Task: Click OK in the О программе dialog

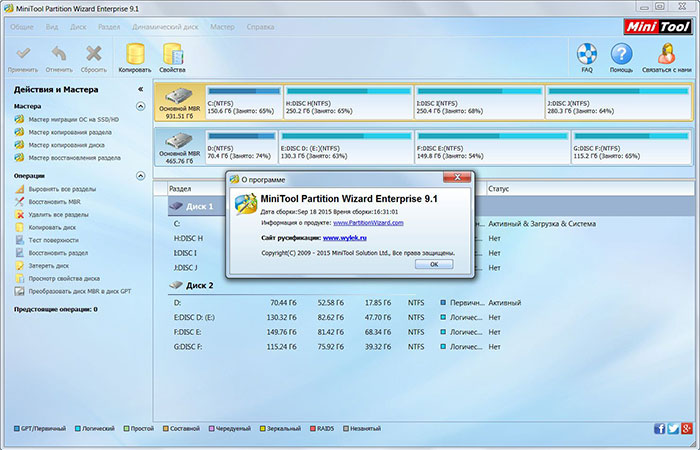Action: [434, 264]
